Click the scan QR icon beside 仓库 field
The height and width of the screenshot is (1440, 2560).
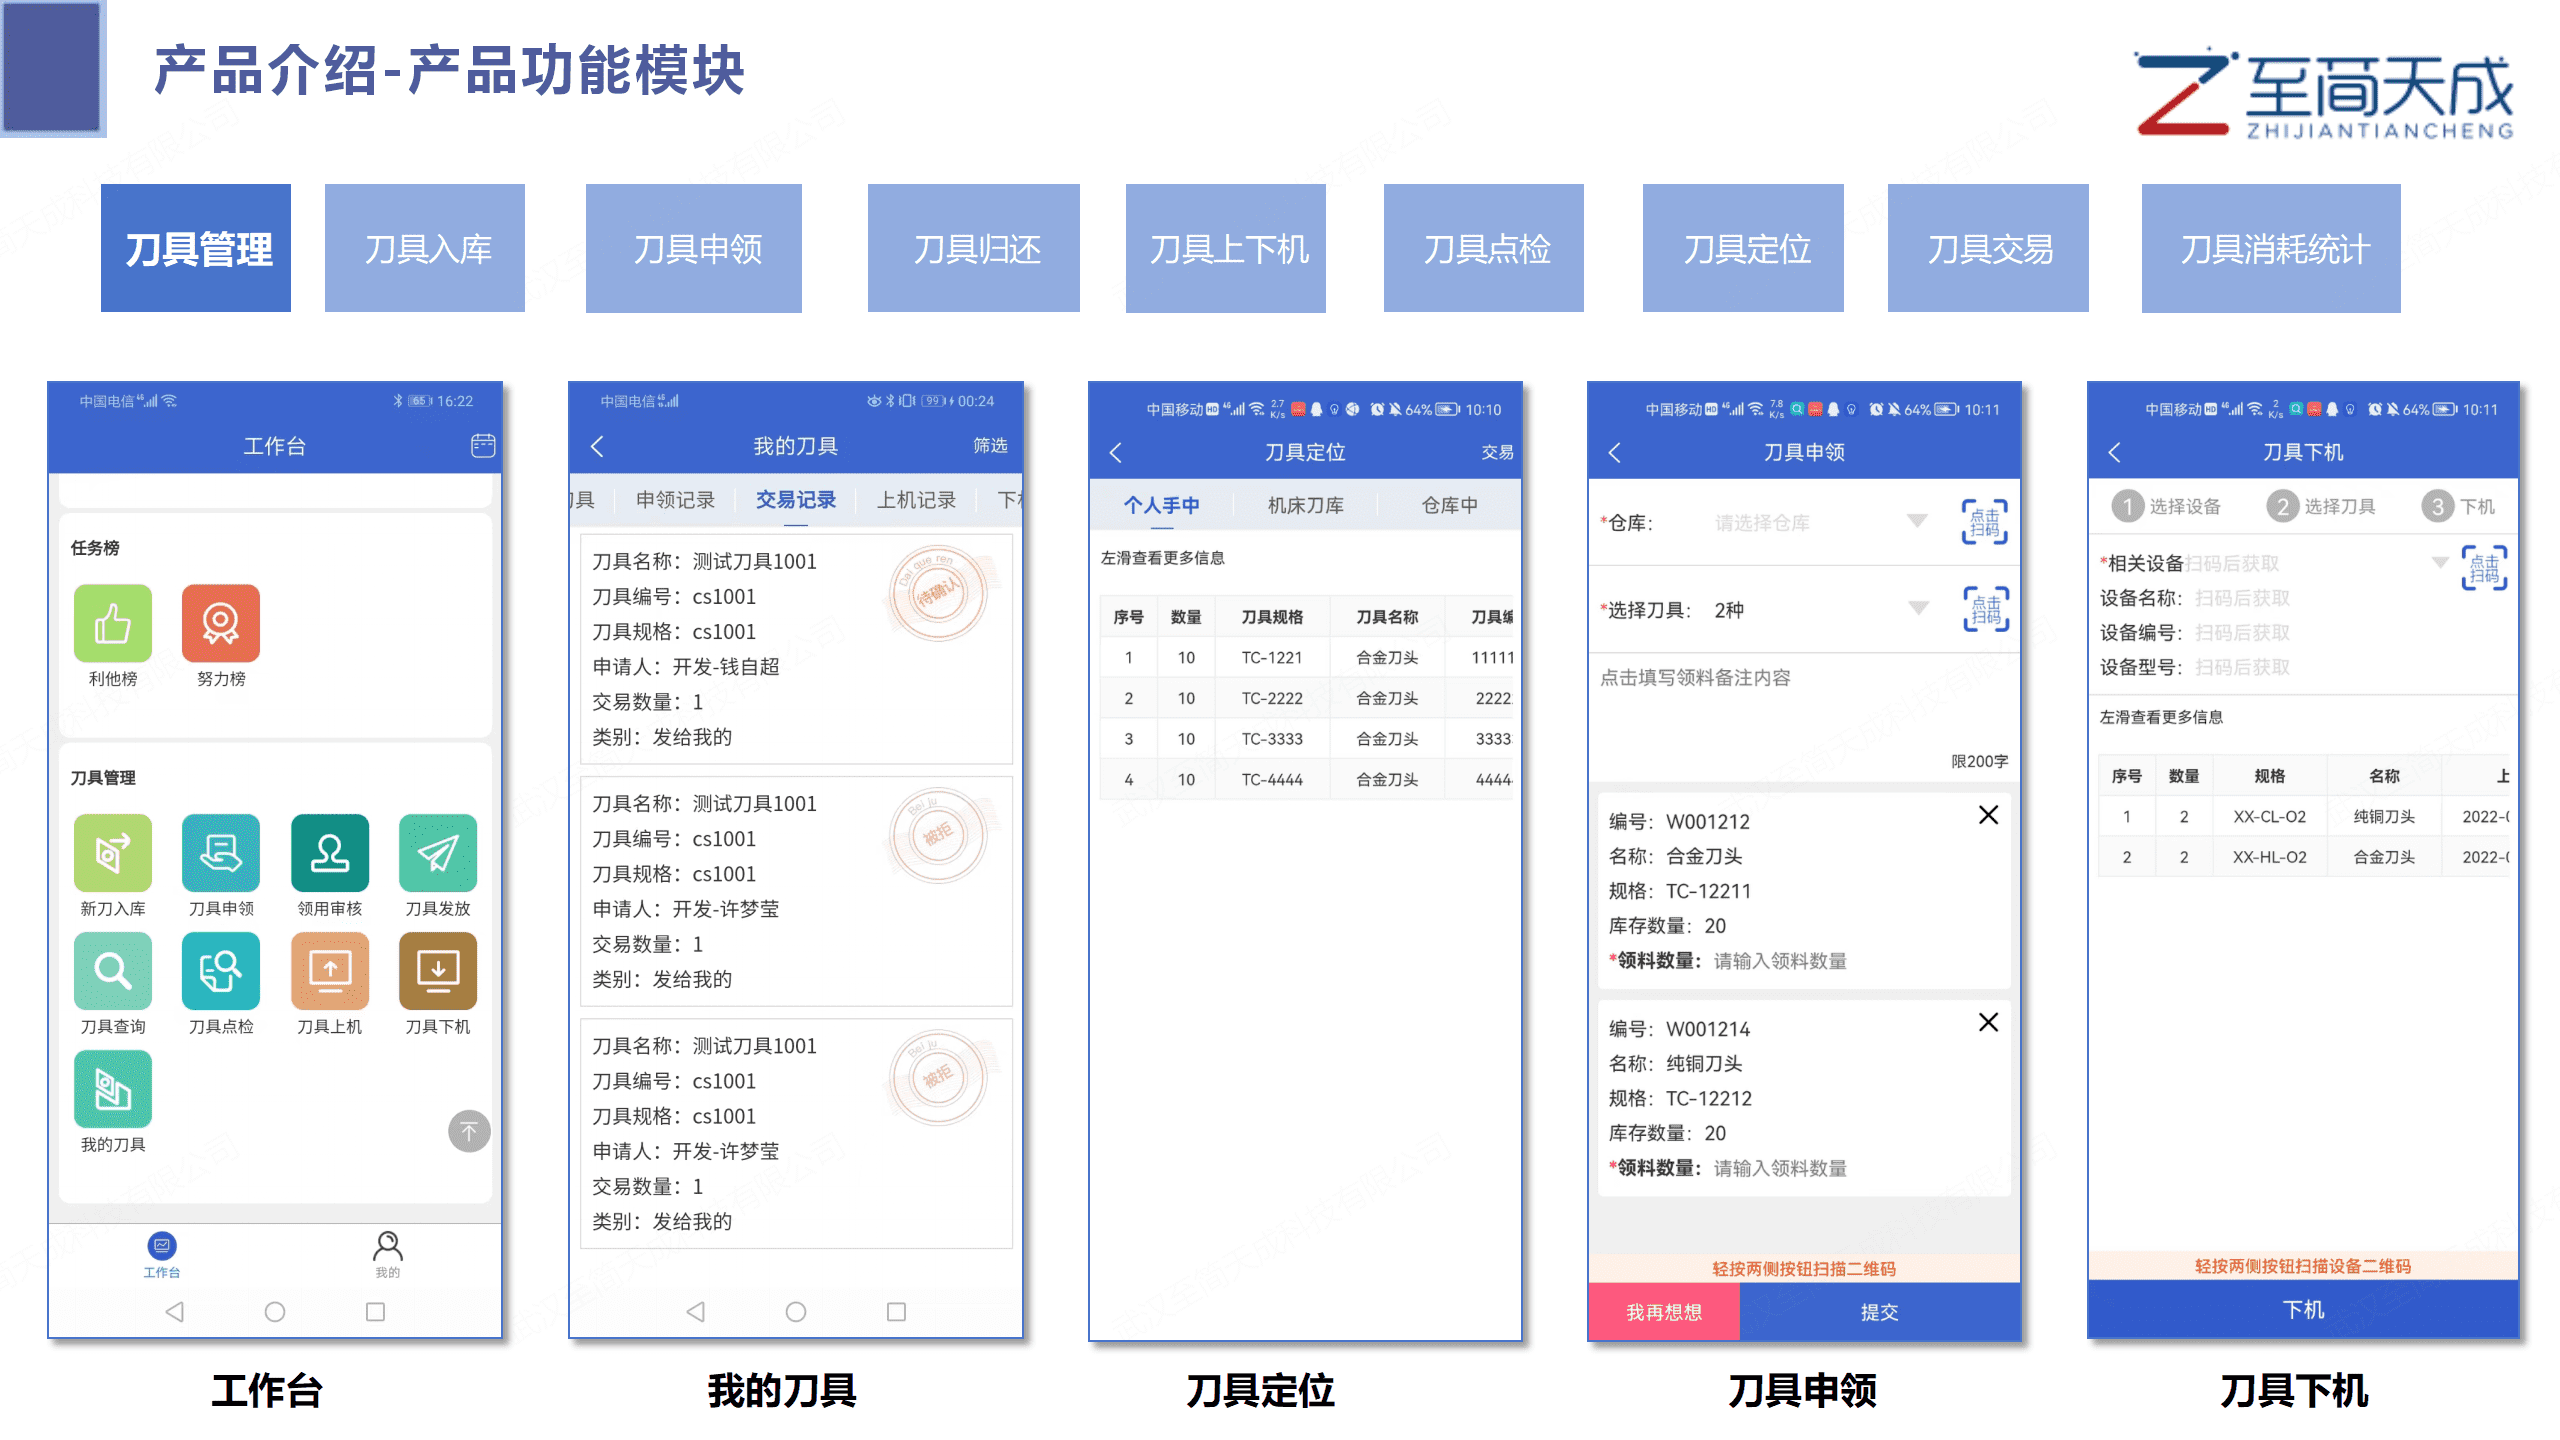tap(1984, 522)
